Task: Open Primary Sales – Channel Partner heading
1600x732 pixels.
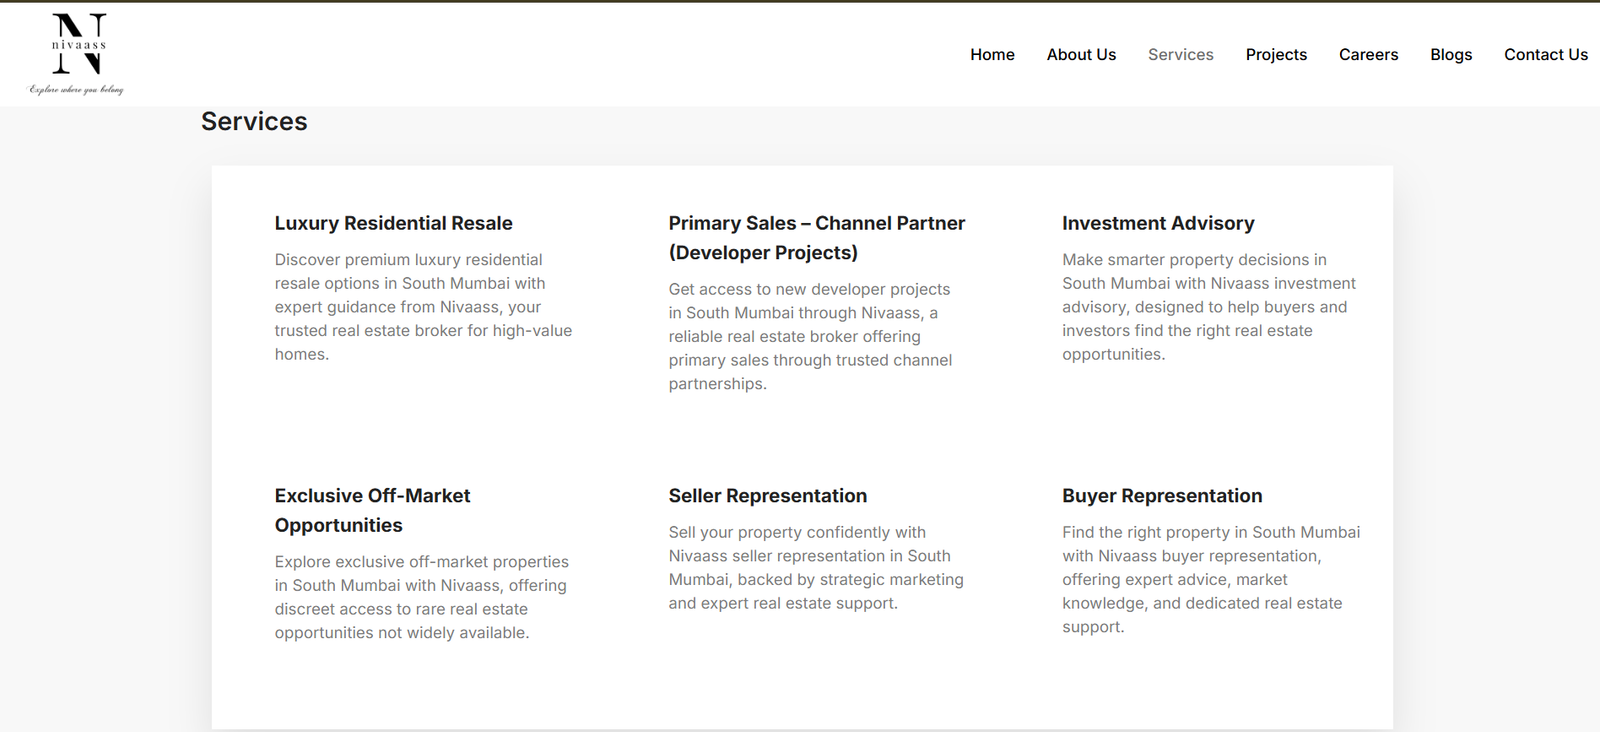Action: 817,238
